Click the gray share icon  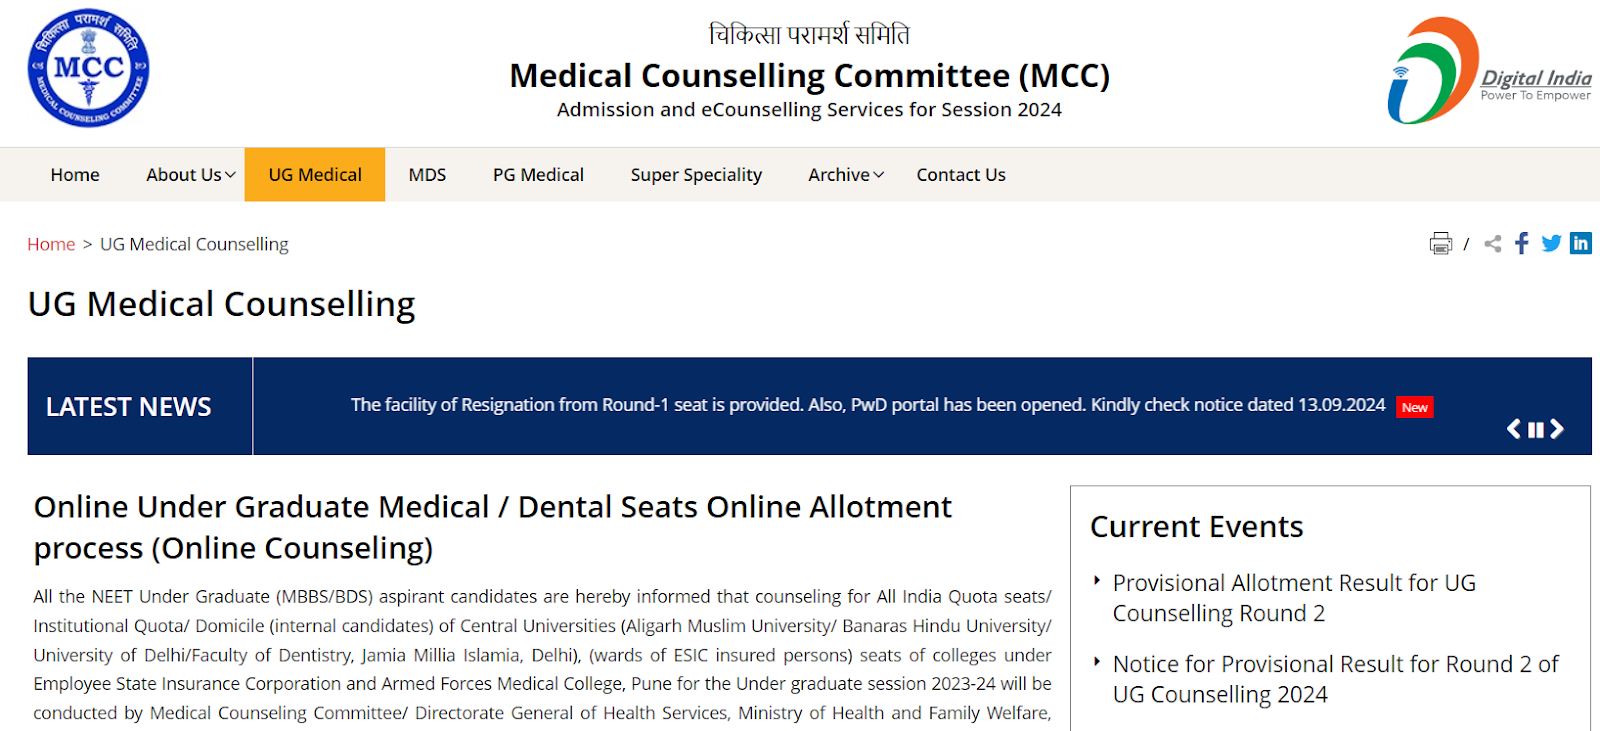click(x=1493, y=243)
